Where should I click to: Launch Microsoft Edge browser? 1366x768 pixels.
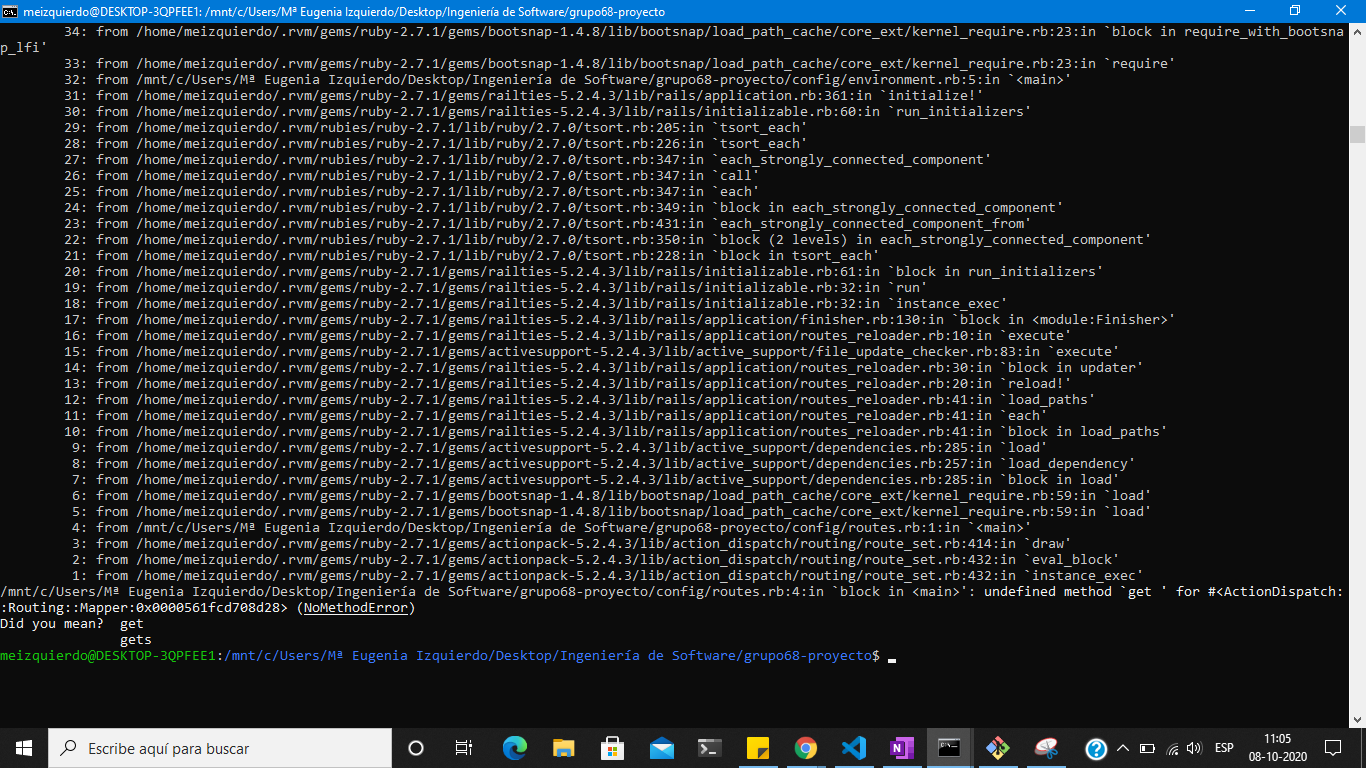point(514,747)
